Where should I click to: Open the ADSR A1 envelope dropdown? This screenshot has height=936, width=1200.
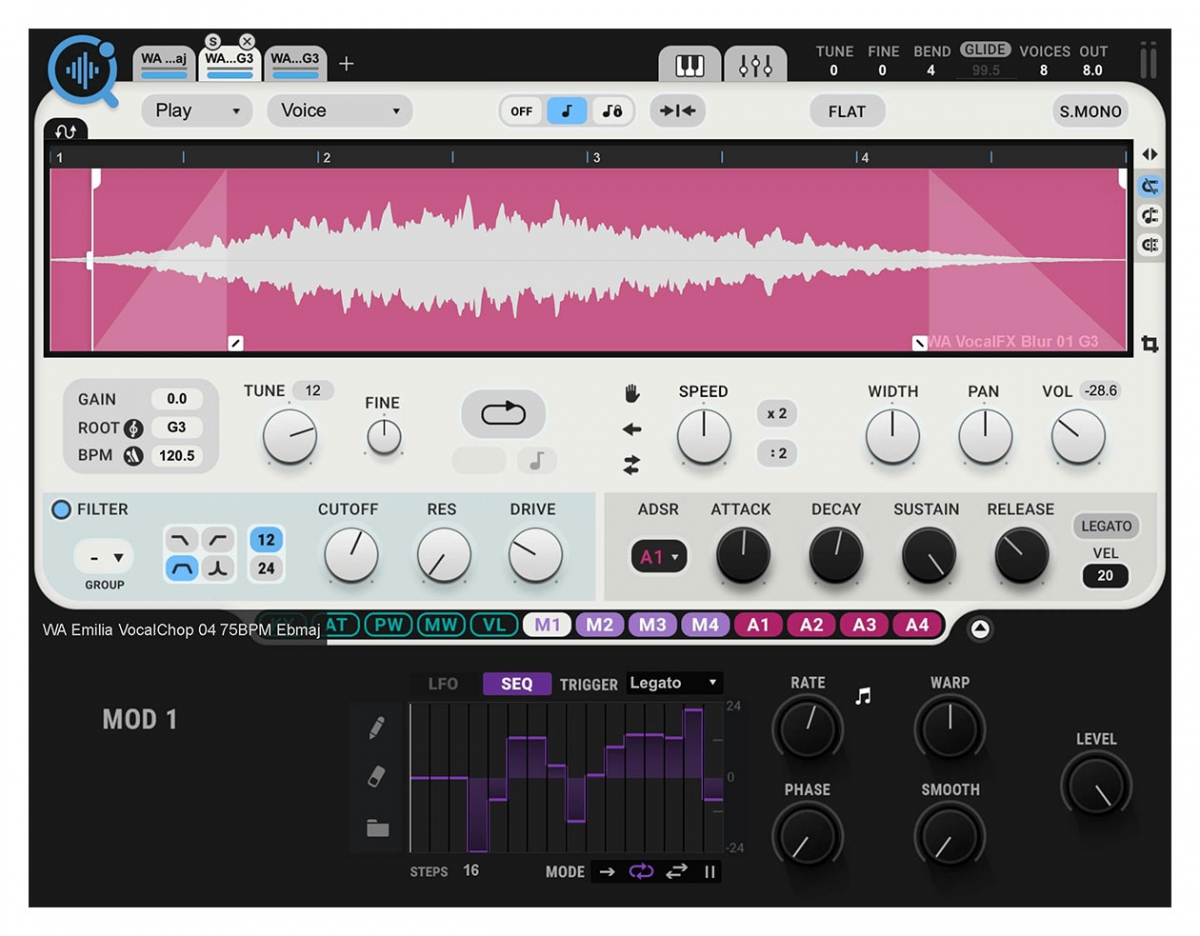(x=658, y=557)
